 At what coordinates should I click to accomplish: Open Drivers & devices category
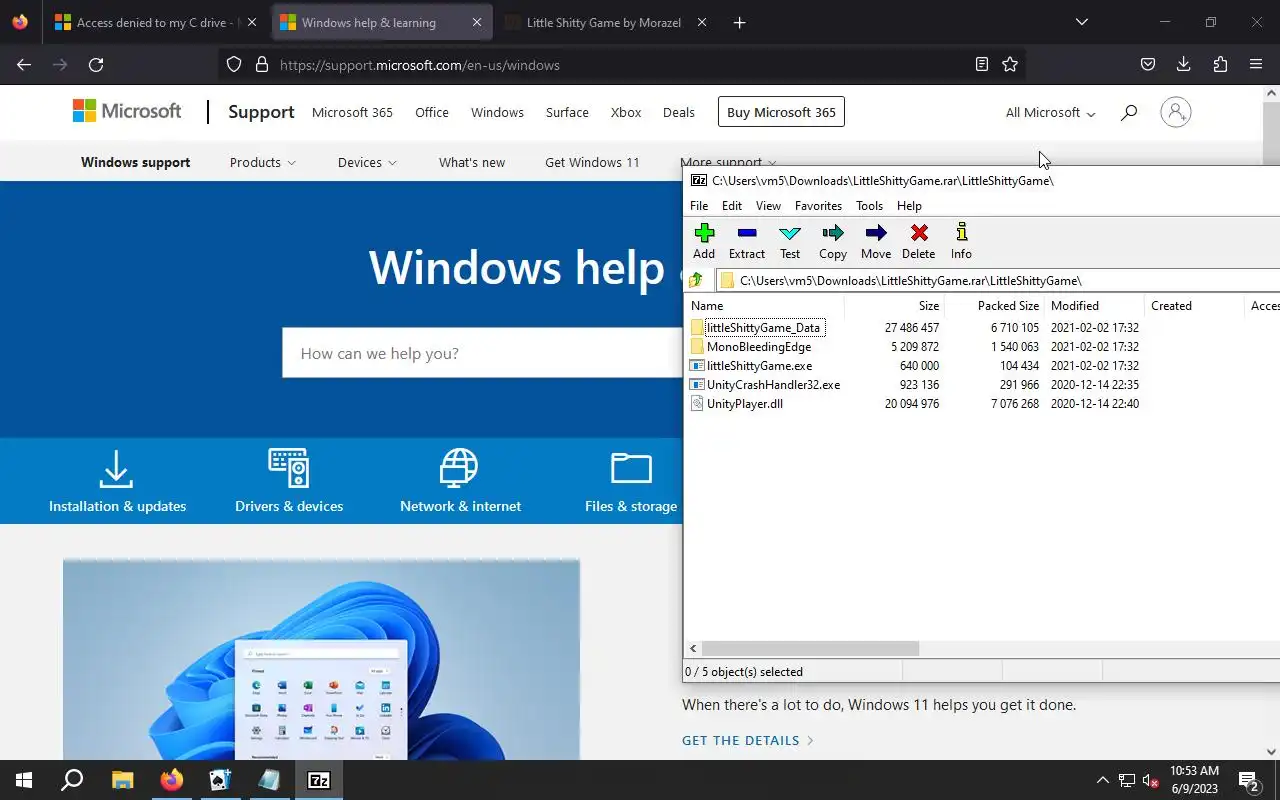tap(289, 481)
